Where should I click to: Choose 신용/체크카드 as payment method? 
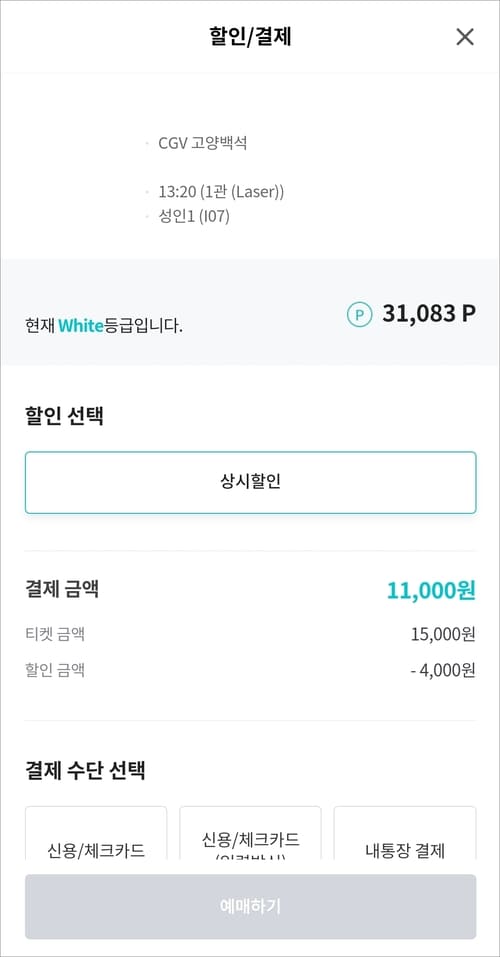point(96,834)
